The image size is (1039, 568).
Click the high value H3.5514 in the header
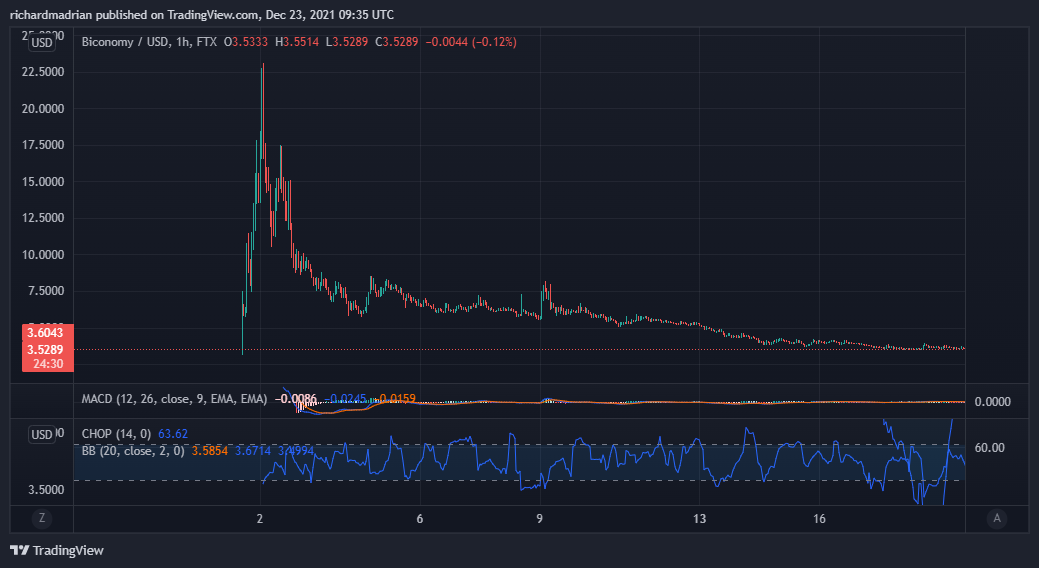pos(297,42)
